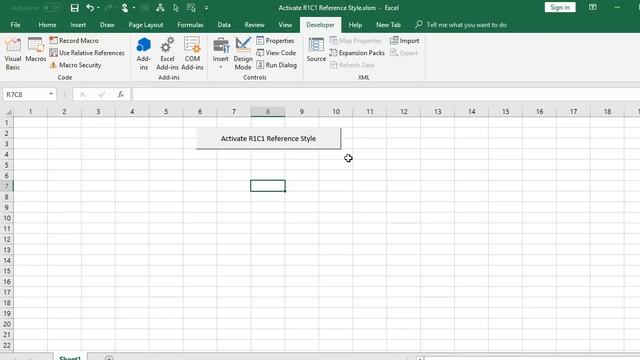Select row 7 header

(7, 186)
